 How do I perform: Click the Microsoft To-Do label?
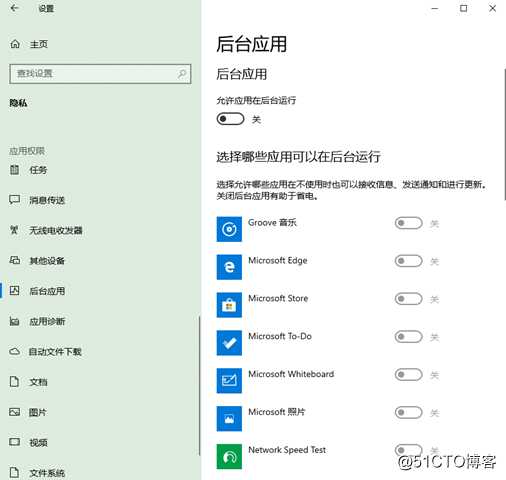pyautogui.click(x=280, y=336)
